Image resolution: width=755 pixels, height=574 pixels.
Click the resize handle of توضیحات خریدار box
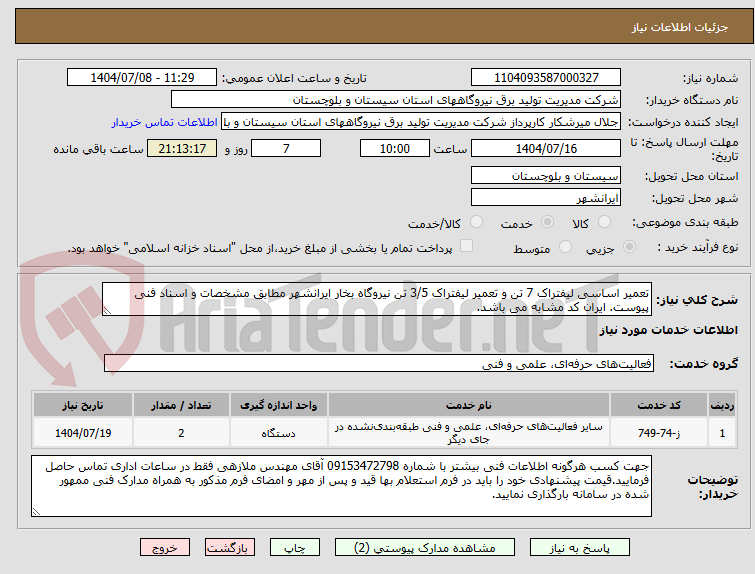[x=37, y=511]
